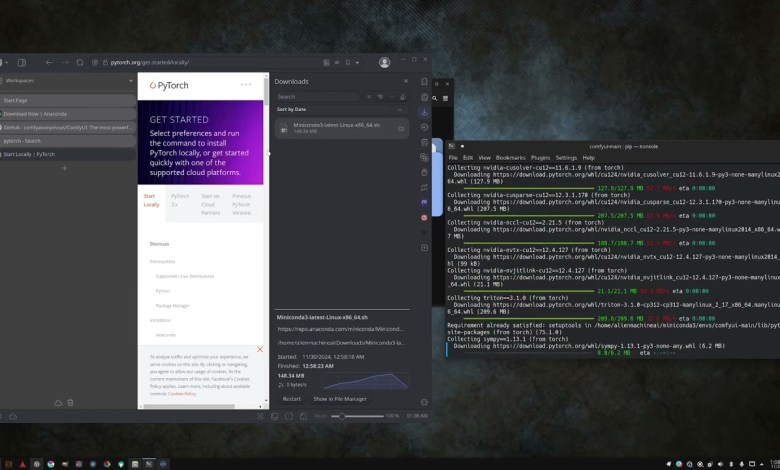
Task: Open the address bar dropdown arrow
Action: [357, 63]
